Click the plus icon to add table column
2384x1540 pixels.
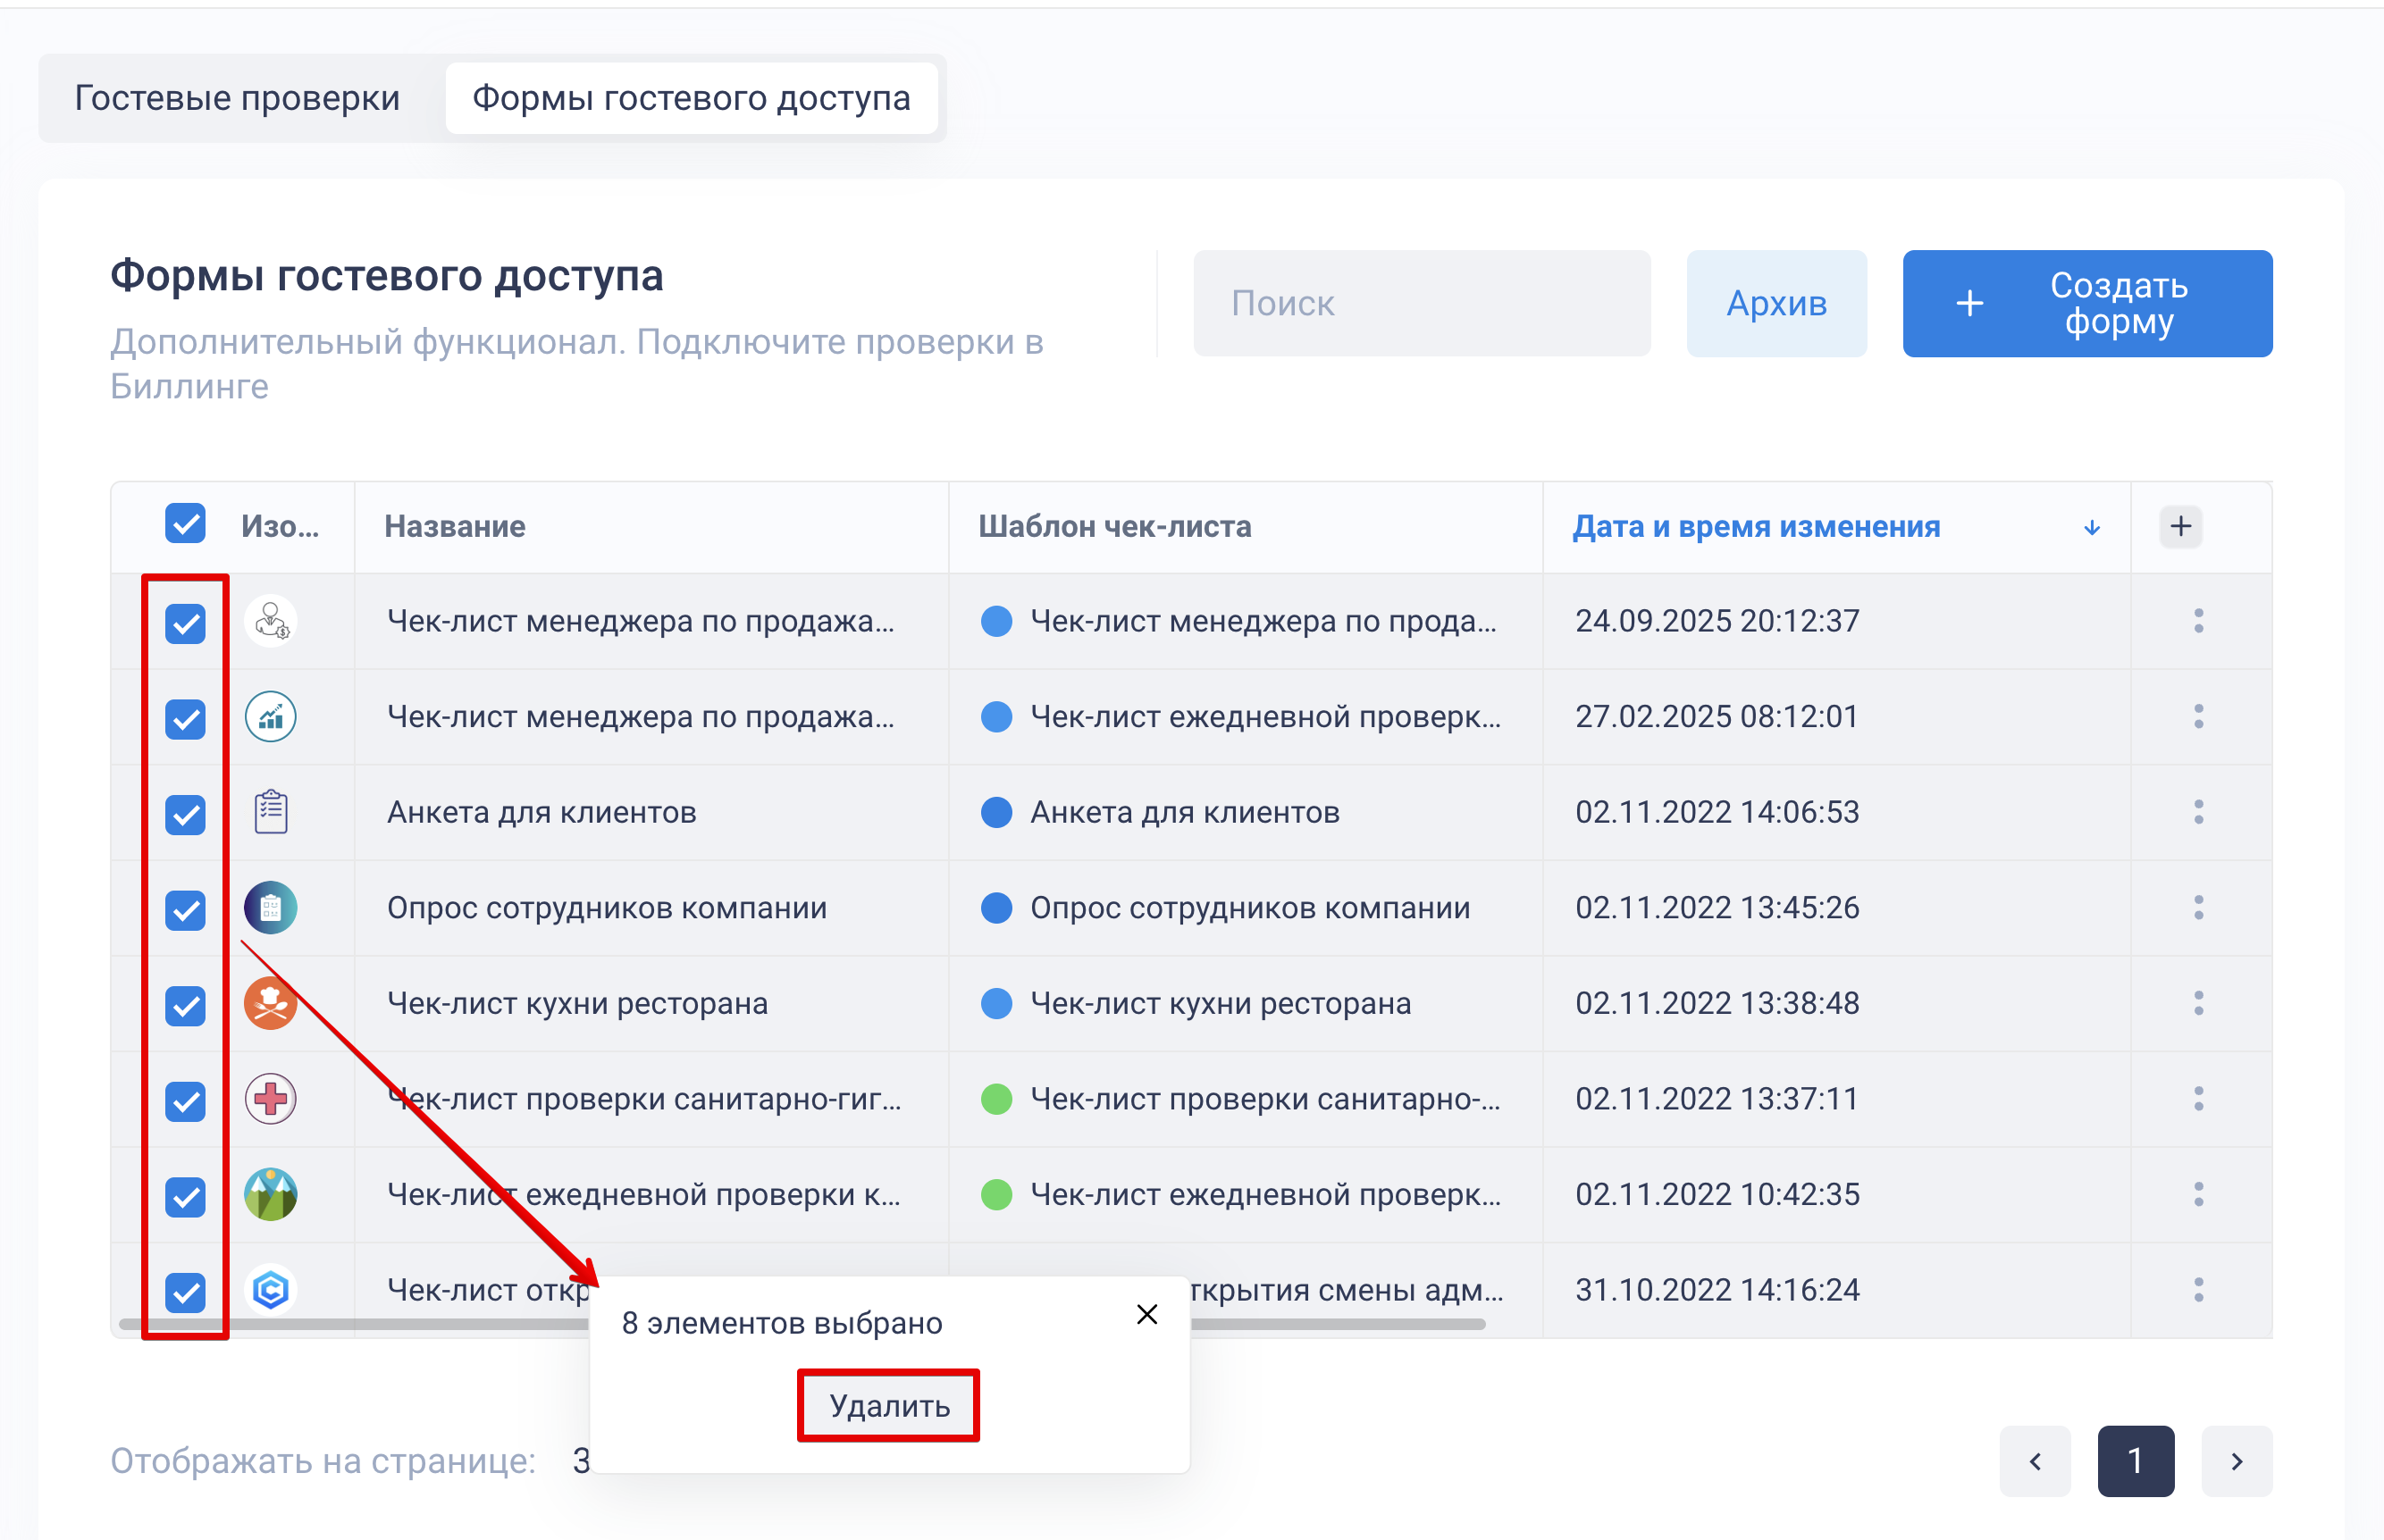coord(2181,526)
